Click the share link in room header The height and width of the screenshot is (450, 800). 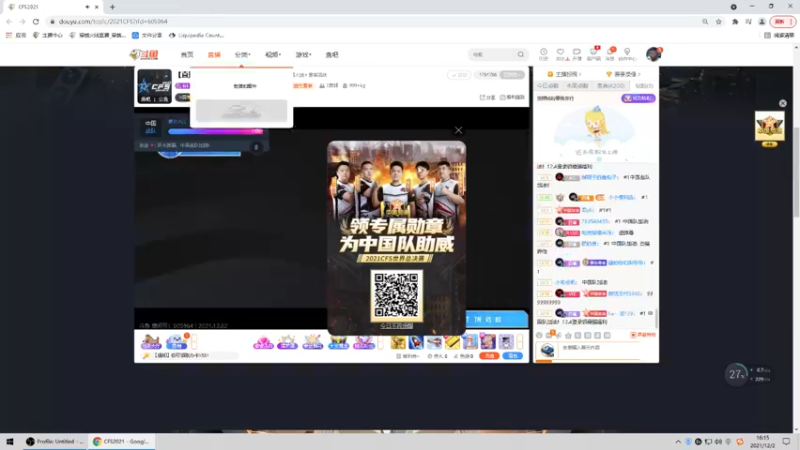coord(487,97)
